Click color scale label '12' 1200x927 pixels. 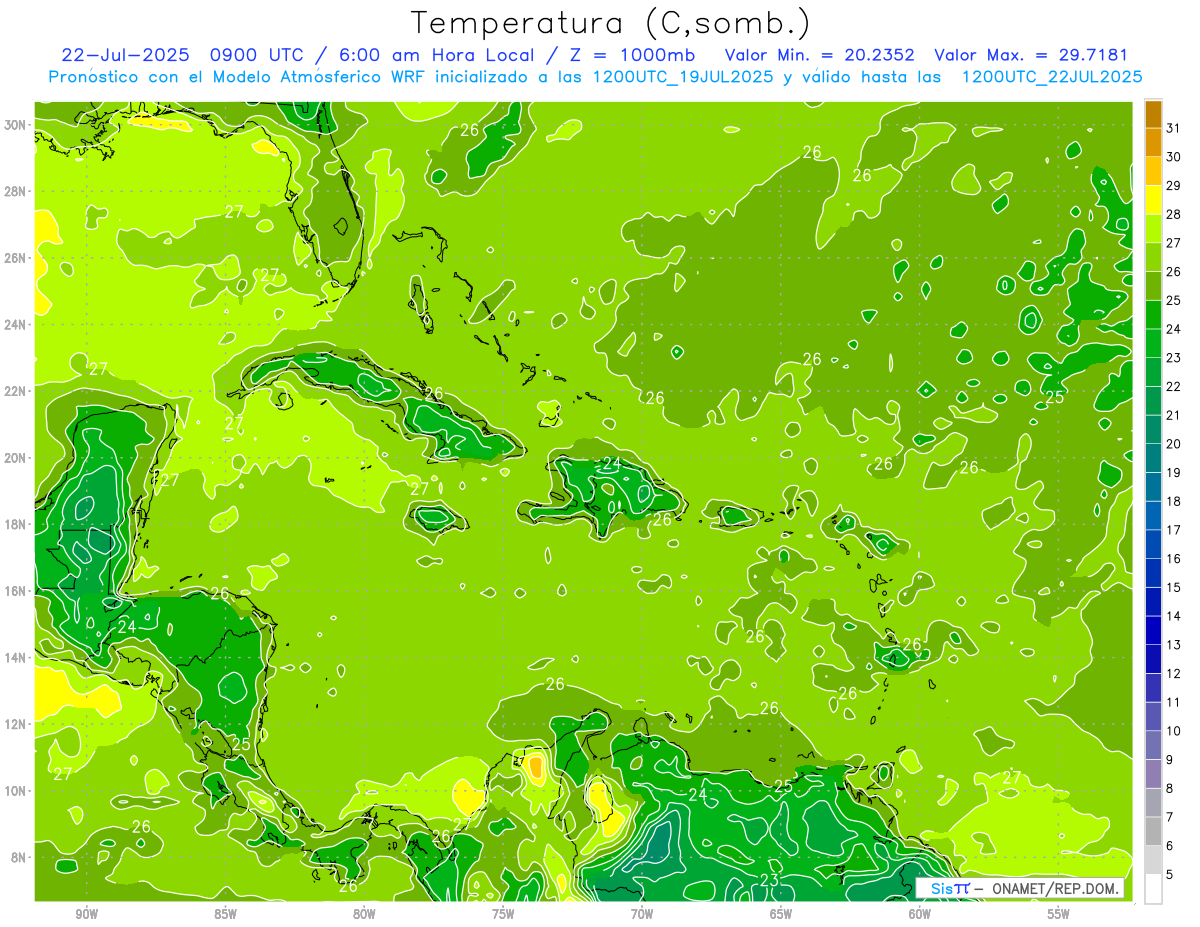click(x=1174, y=673)
